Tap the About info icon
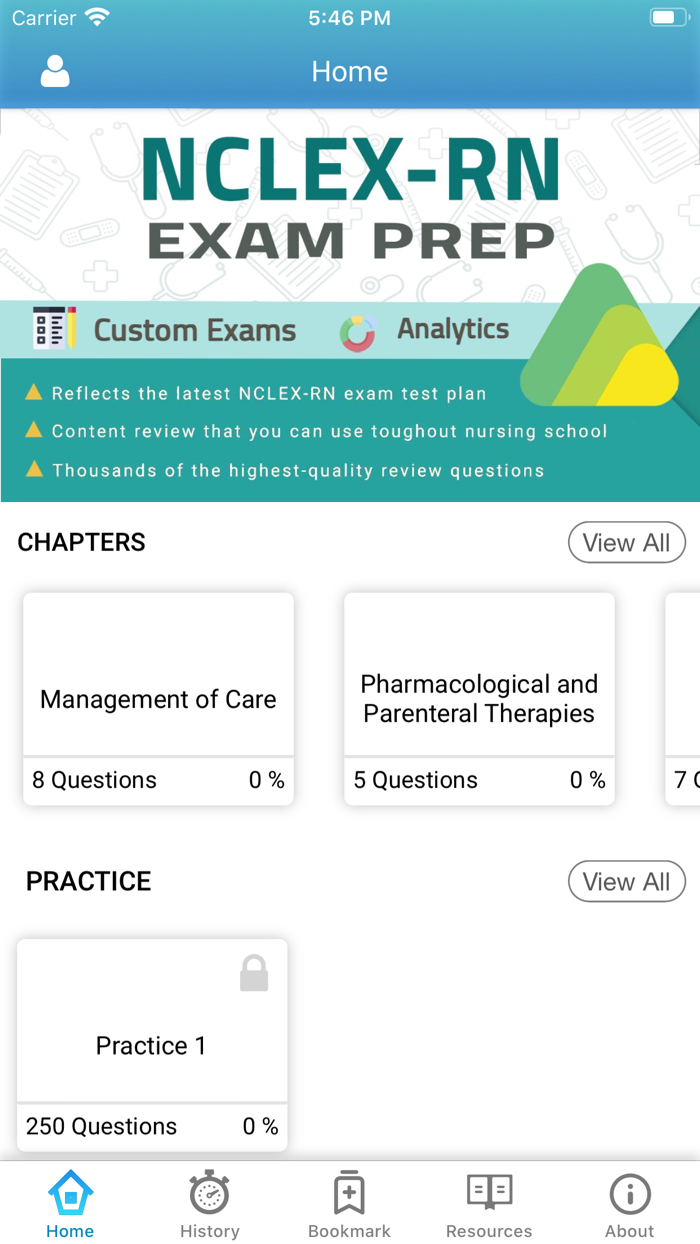This screenshot has width=700, height=1244. 629,1192
